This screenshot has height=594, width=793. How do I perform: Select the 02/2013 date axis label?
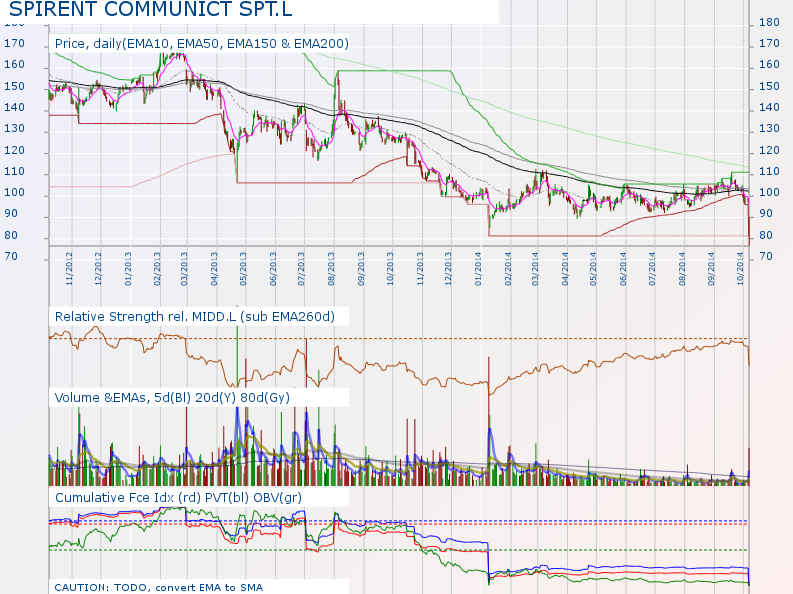(157, 268)
